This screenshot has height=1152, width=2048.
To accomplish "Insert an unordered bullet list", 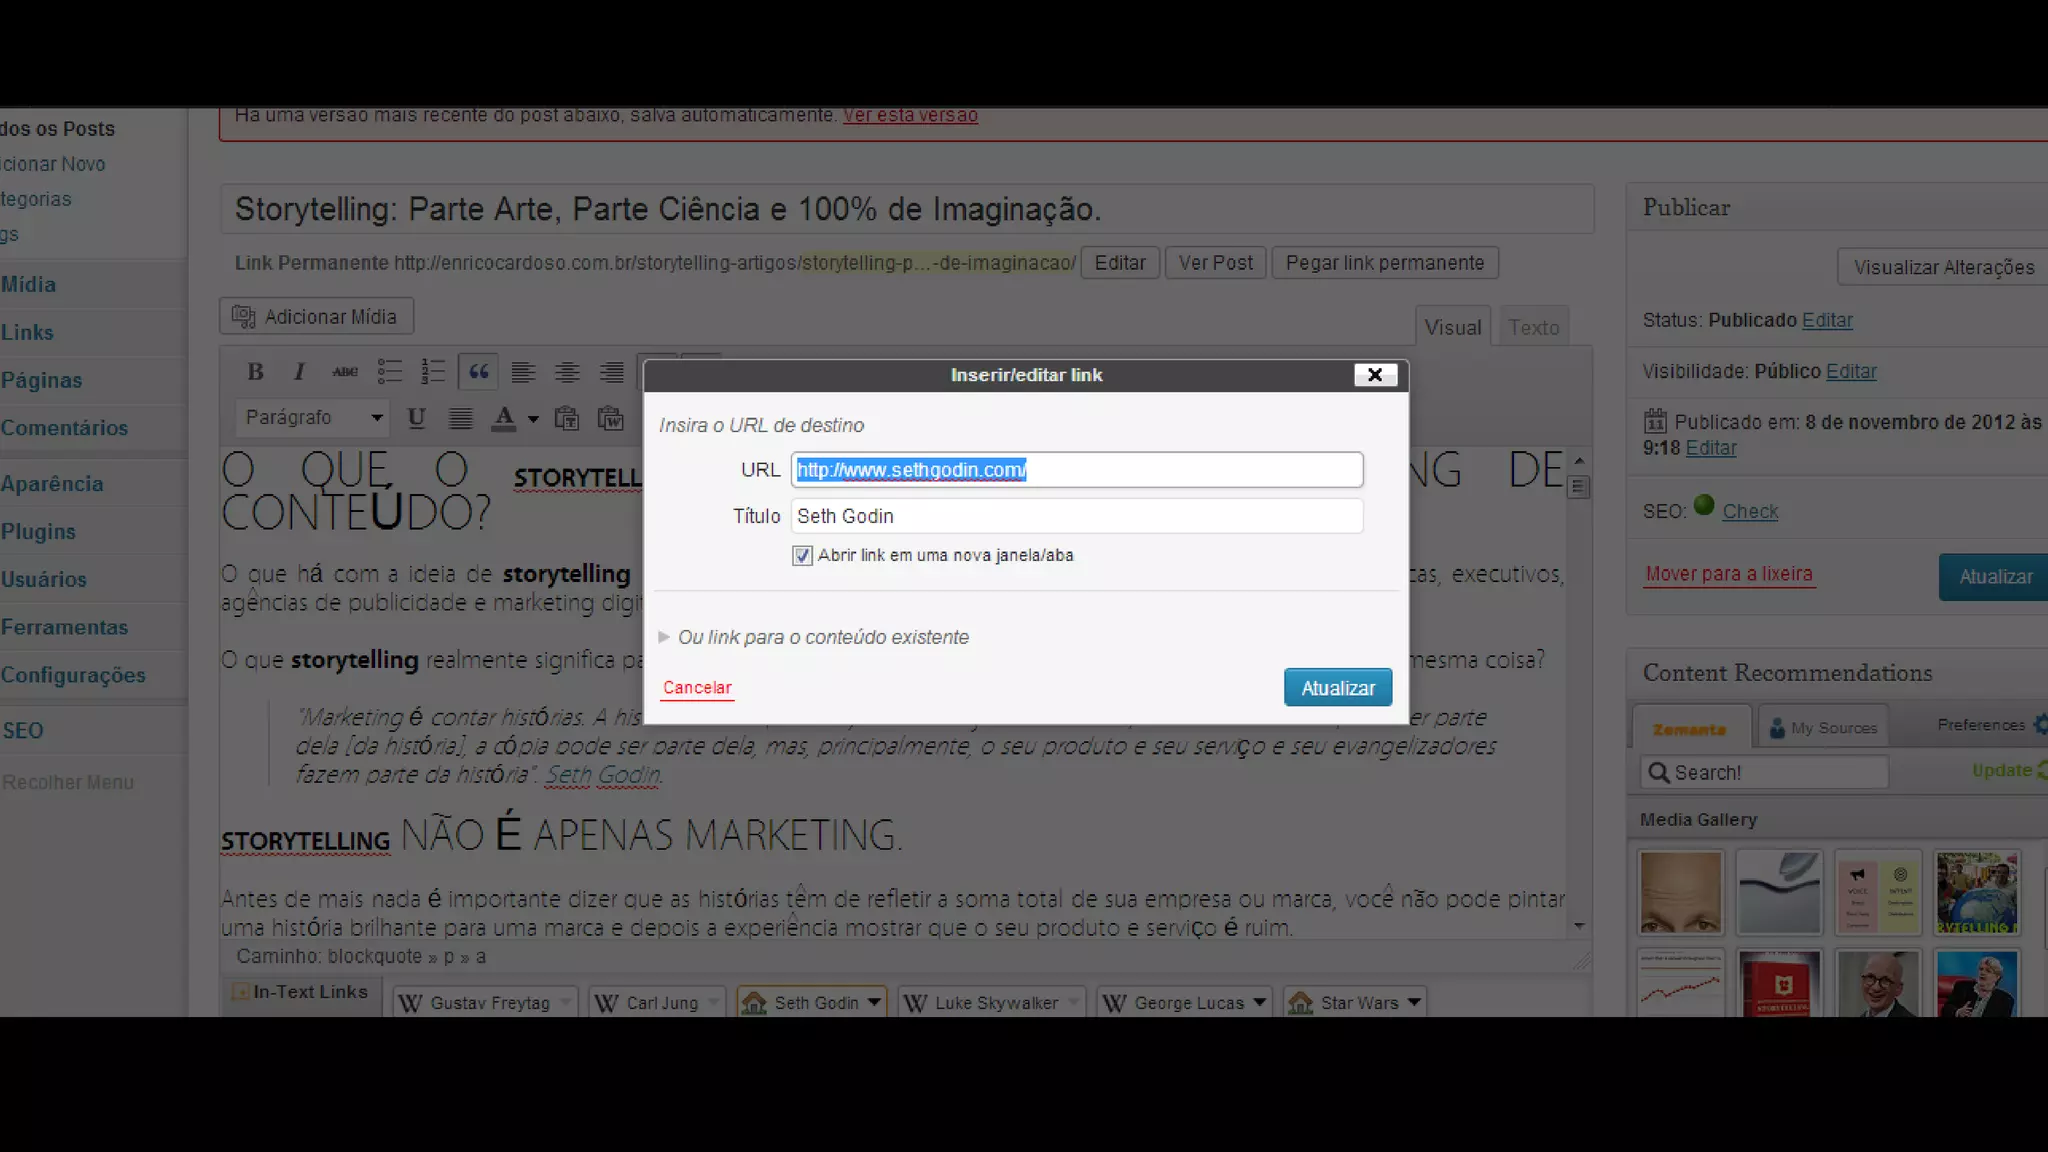I will (x=389, y=372).
